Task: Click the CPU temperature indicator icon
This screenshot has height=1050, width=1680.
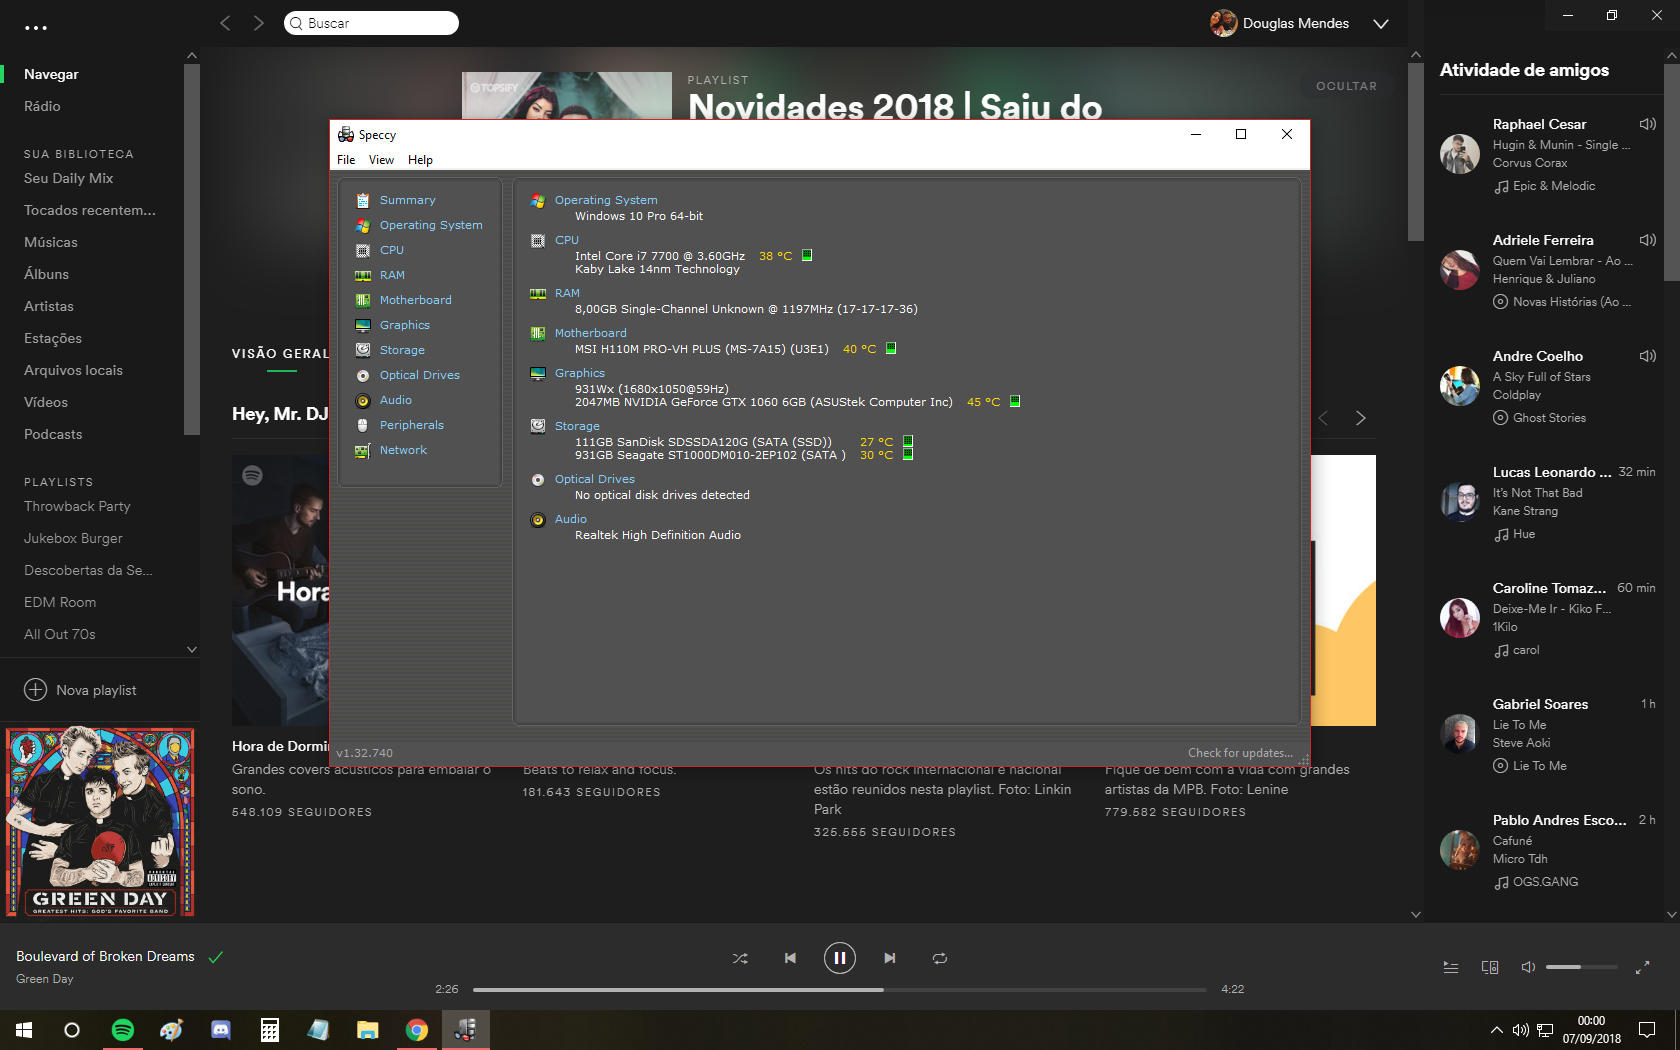Action: (807, 255)
